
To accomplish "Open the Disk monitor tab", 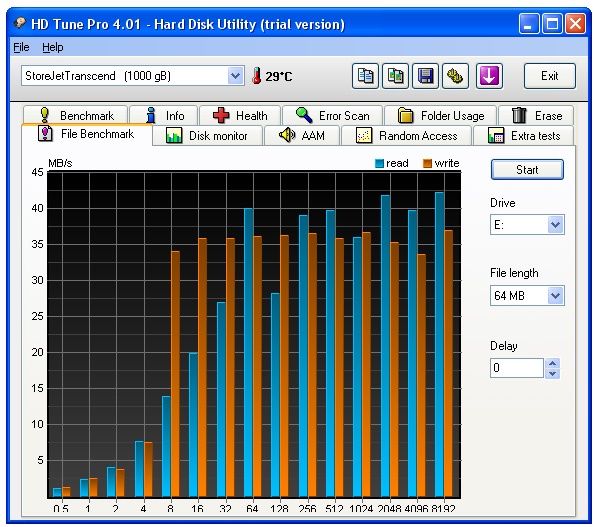I will pos(207,135).
